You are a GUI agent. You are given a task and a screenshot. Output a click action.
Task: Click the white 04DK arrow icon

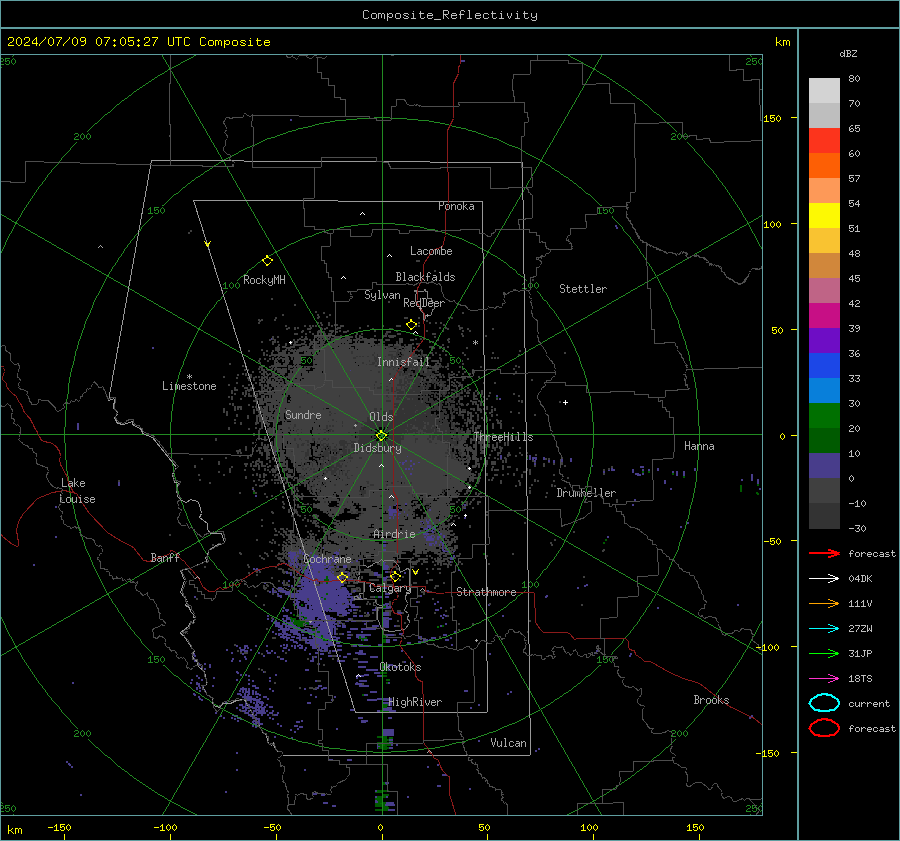[824, 578]
